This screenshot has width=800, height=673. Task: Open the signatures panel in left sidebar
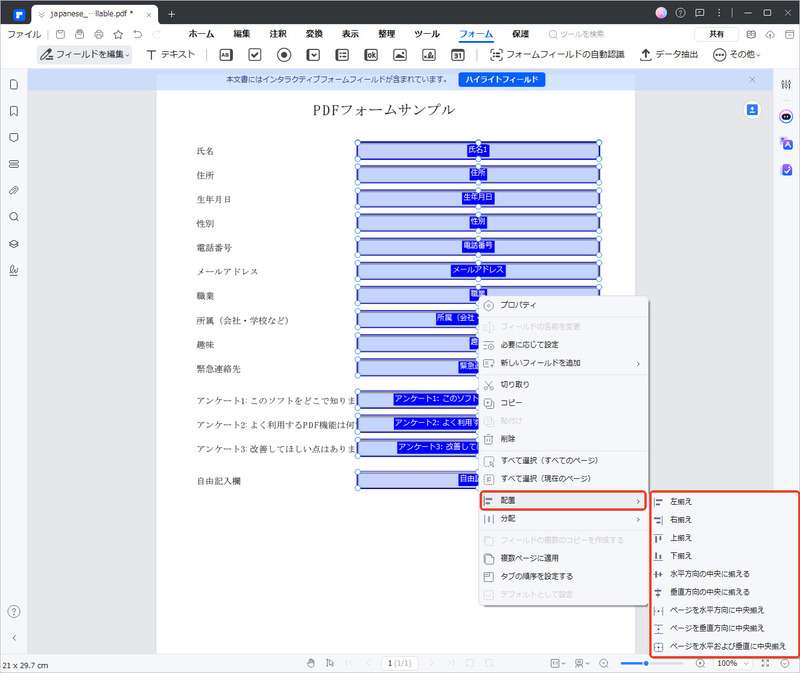tap(14, 270)
